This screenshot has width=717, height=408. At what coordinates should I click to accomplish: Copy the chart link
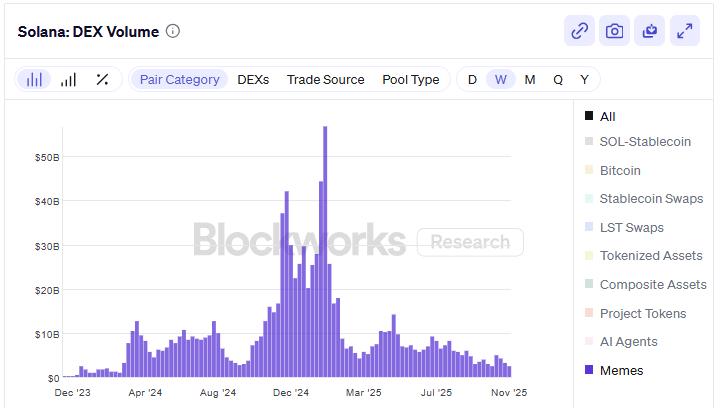pyautogui.click(x=579, y=30)
